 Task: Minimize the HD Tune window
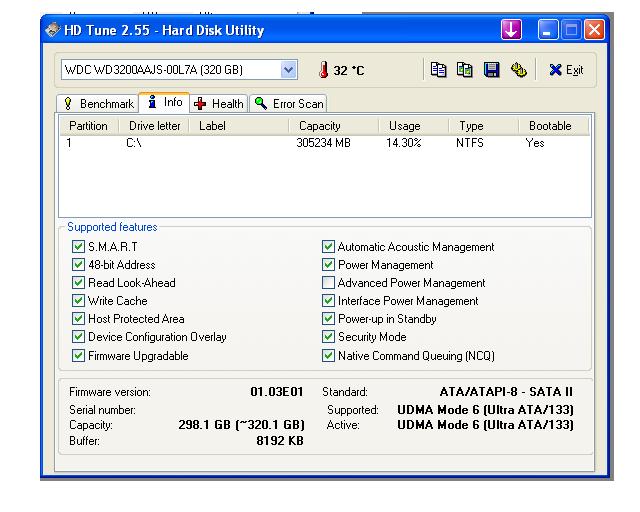click(x=548, y=30)
